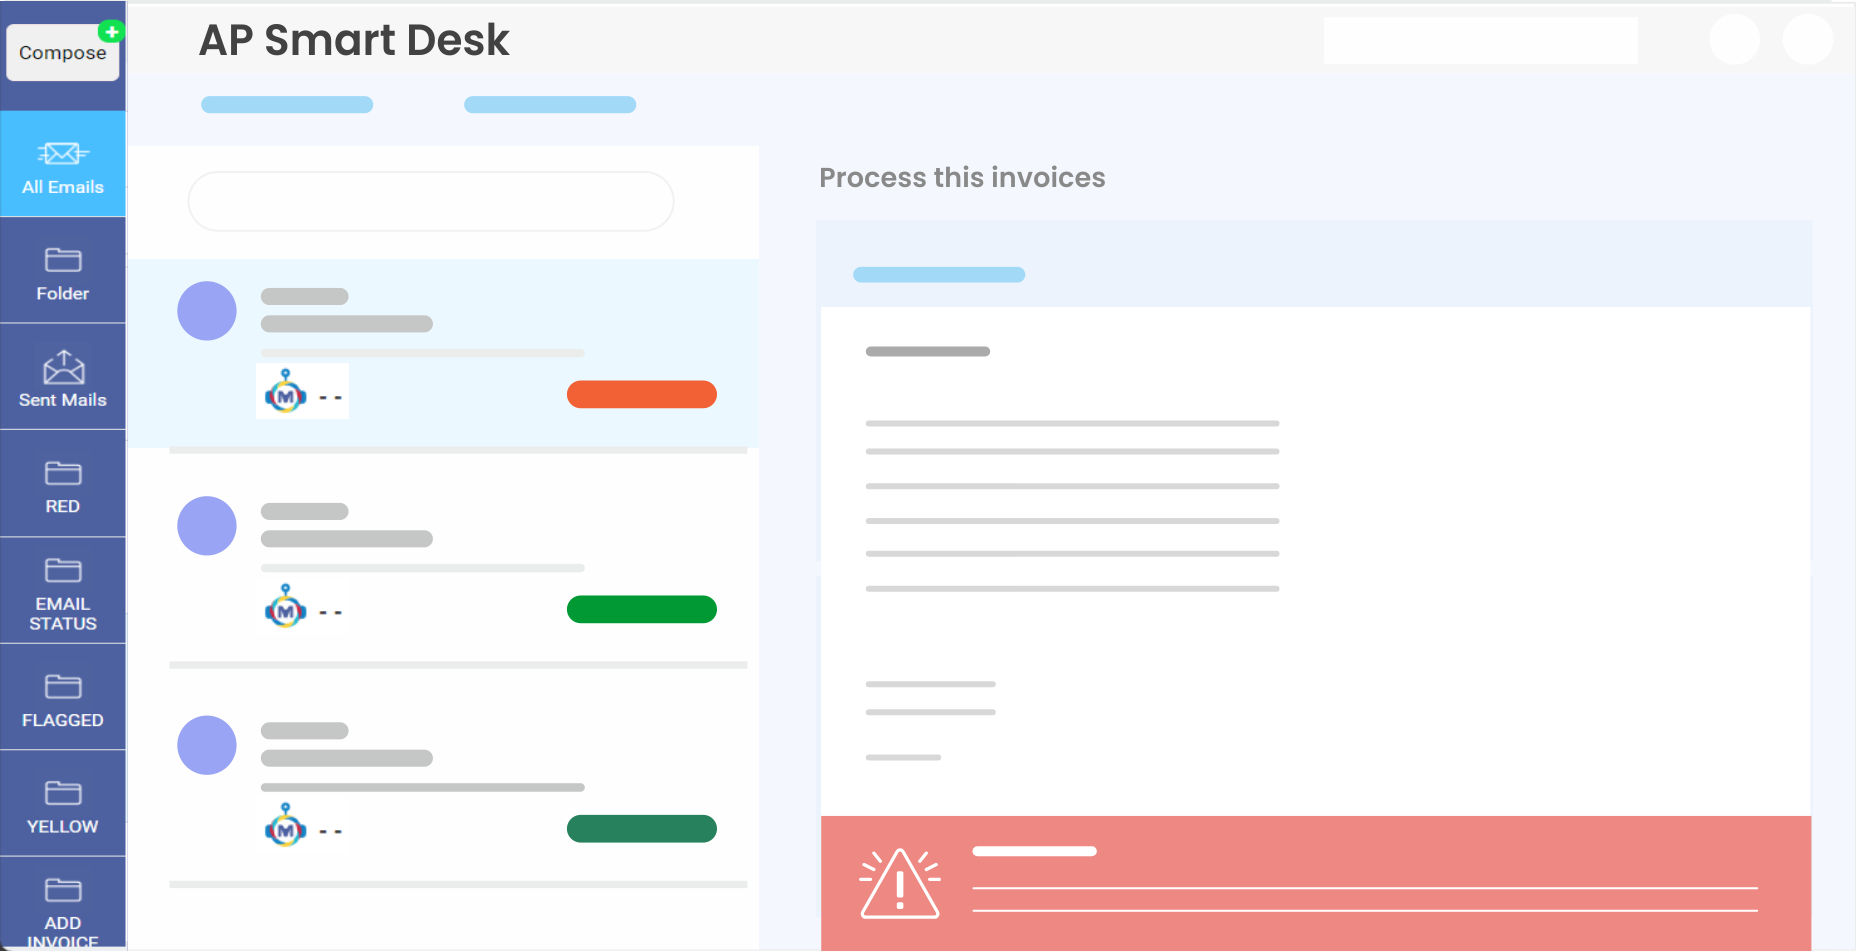Screen dimensions: 1856x952
Task: Select the EMAIL STATUS folder icon
Action: pyautogui.click(x=63, y=570)
